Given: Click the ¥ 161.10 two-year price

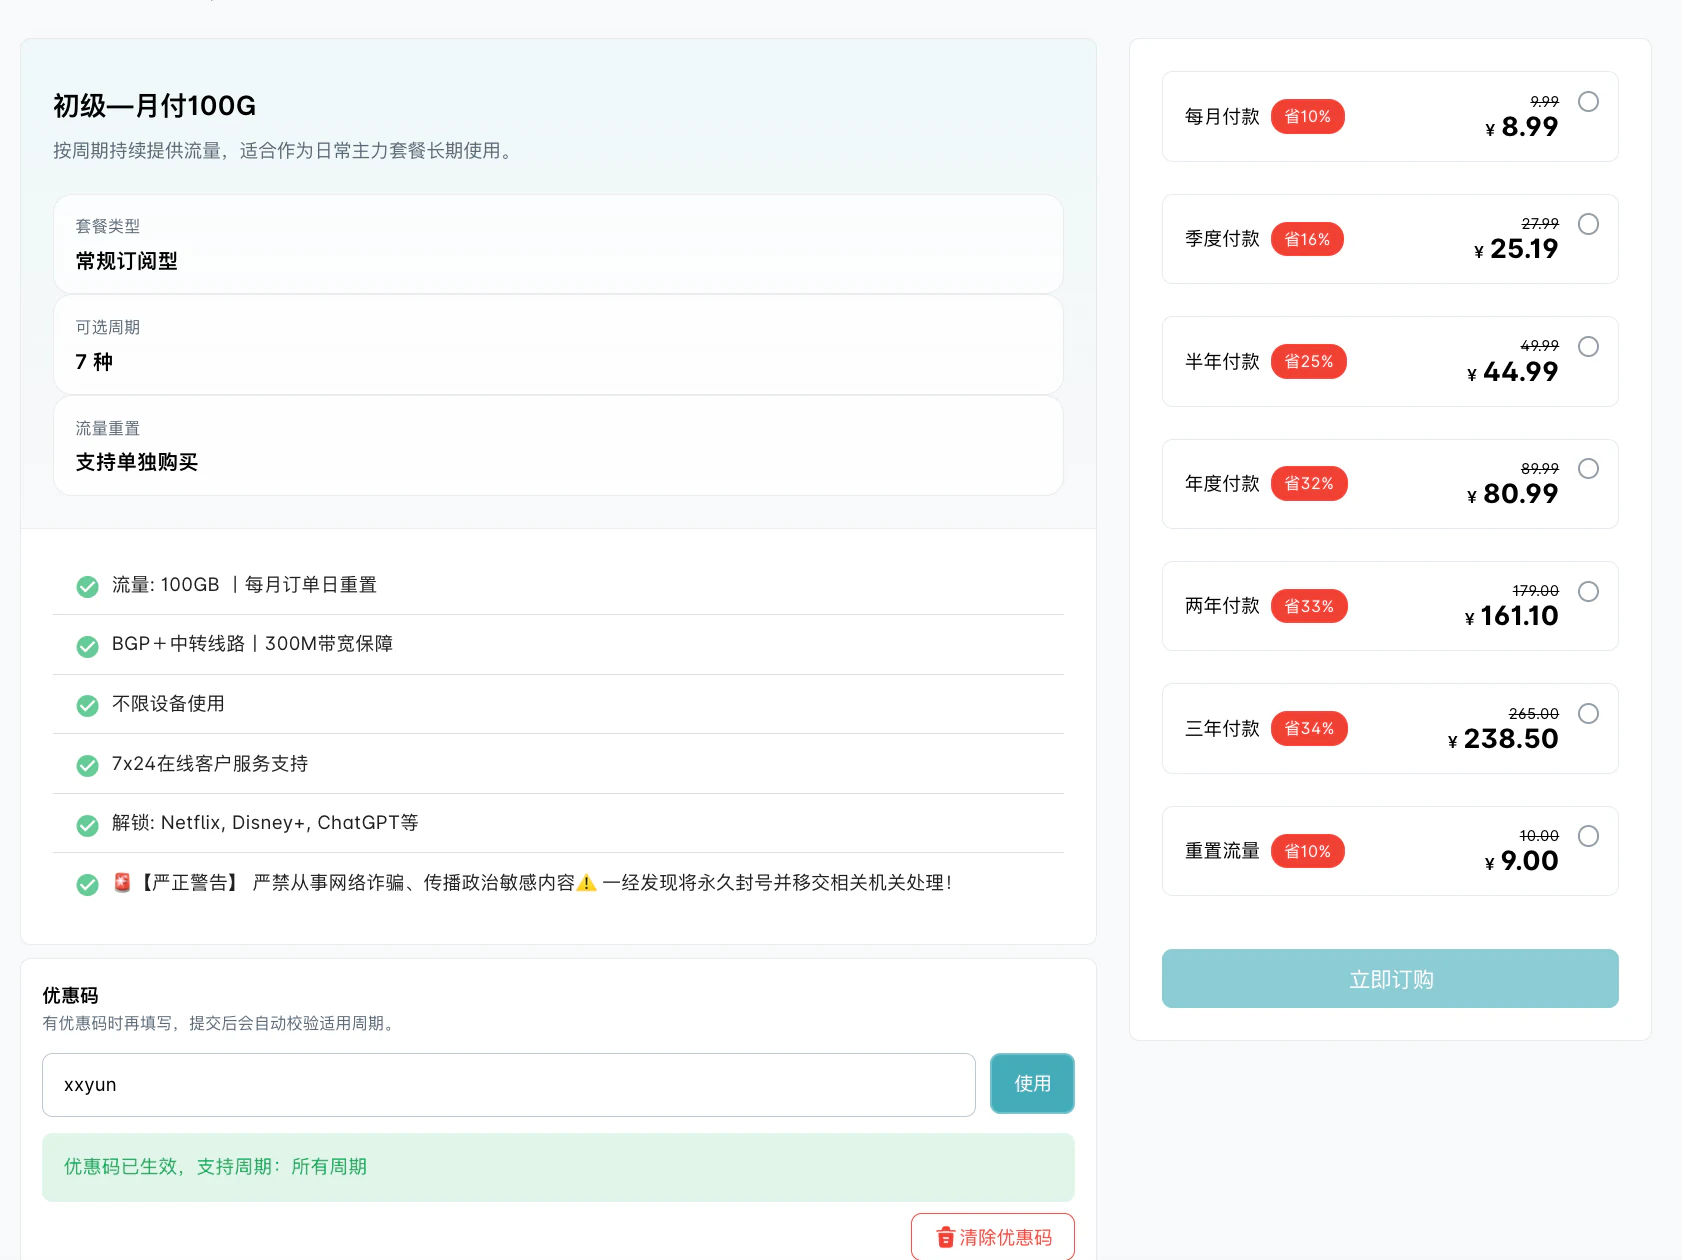Looking at the screenshot, I should [x=1511, y=616].
